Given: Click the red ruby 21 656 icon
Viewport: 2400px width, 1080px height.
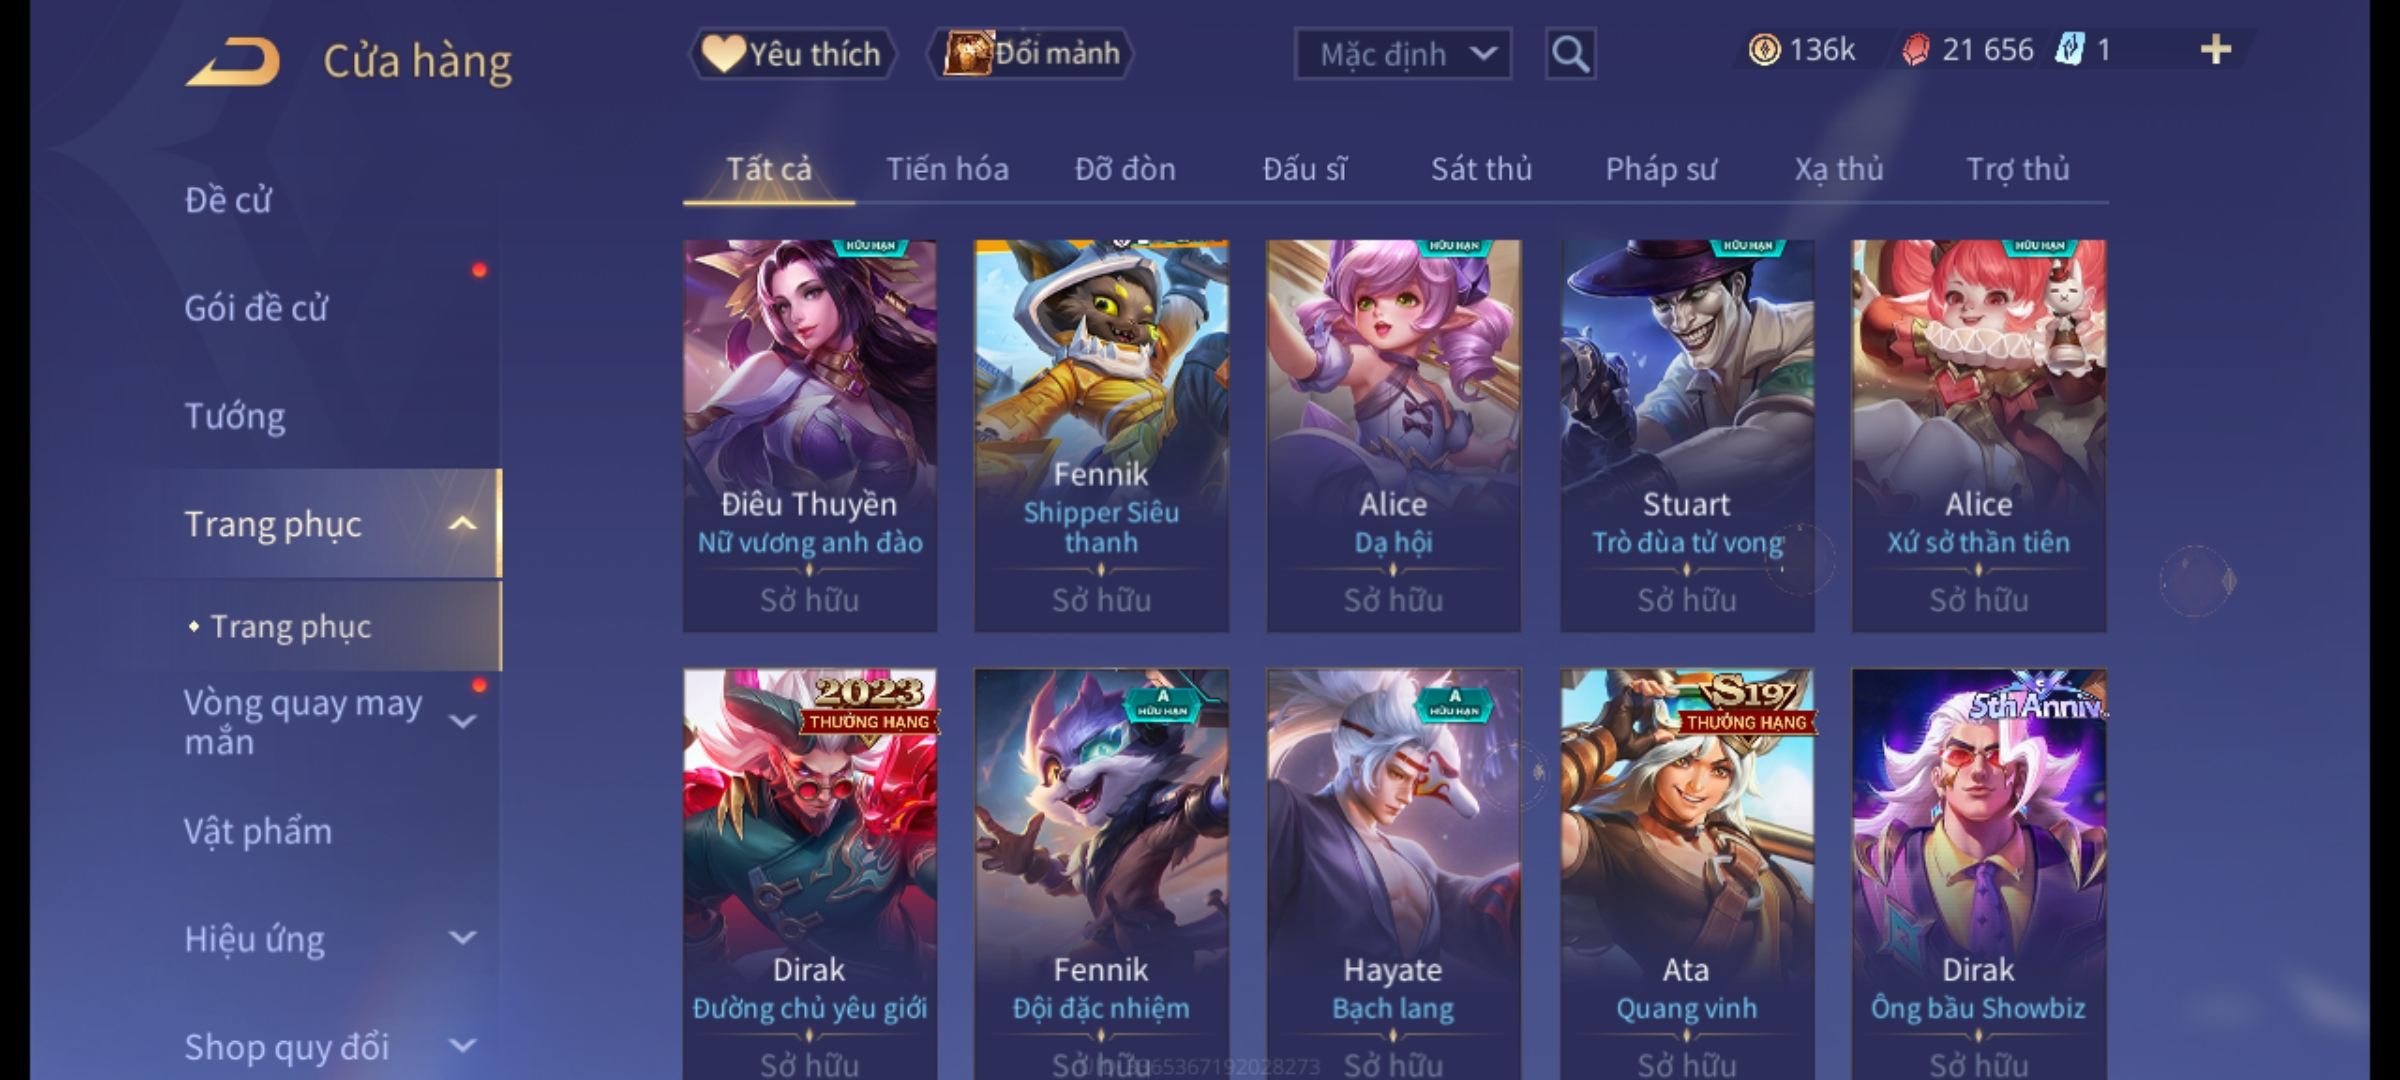Looking at the screenshot, I should [1915, 50].
